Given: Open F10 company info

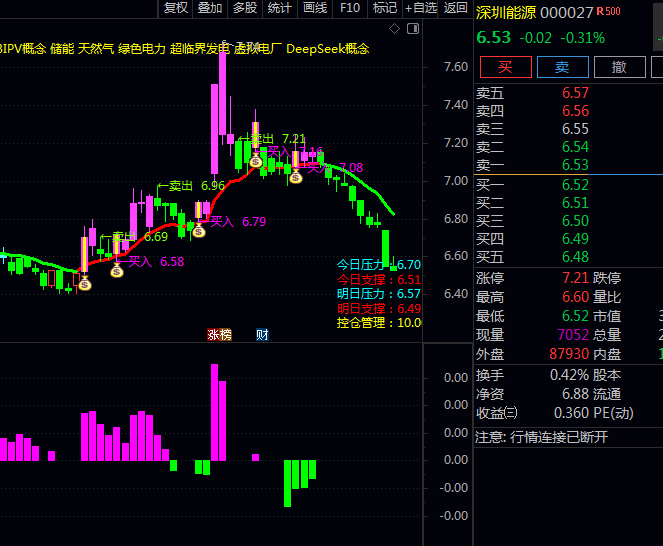Looking at the screenshot, I should (350, 8).
